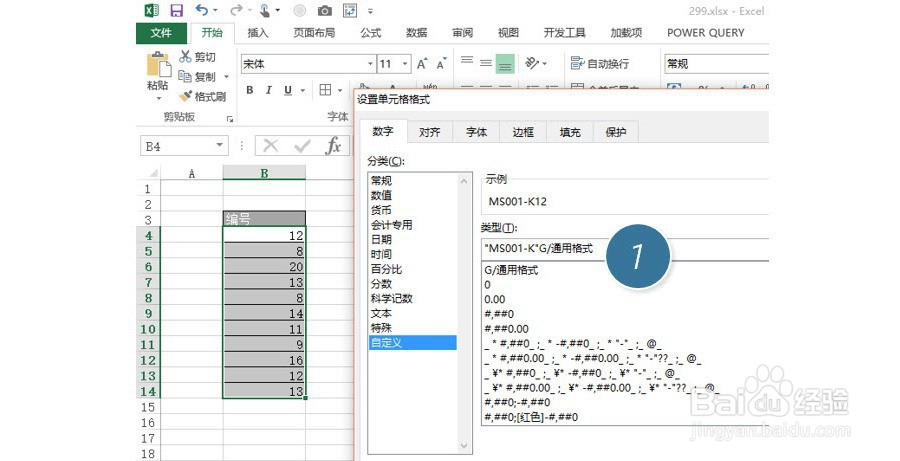Open the font name dropdown (宋体)

coord(370,64)
